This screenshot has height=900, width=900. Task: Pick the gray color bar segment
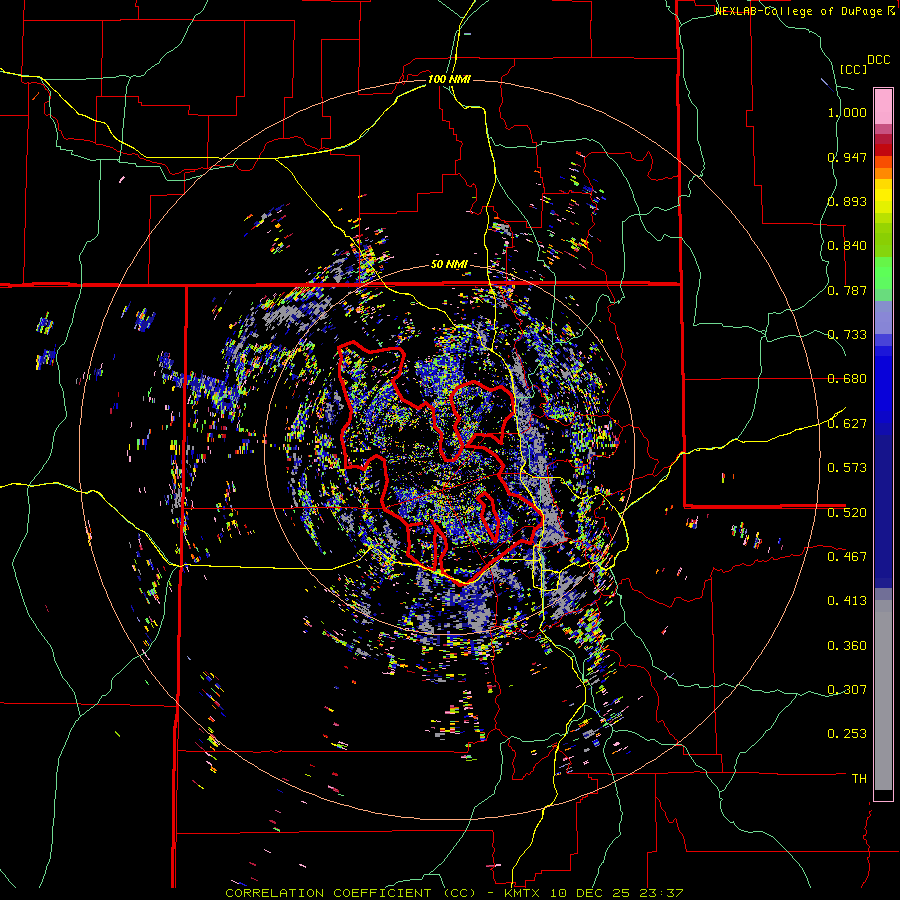(x=883, y=695)
